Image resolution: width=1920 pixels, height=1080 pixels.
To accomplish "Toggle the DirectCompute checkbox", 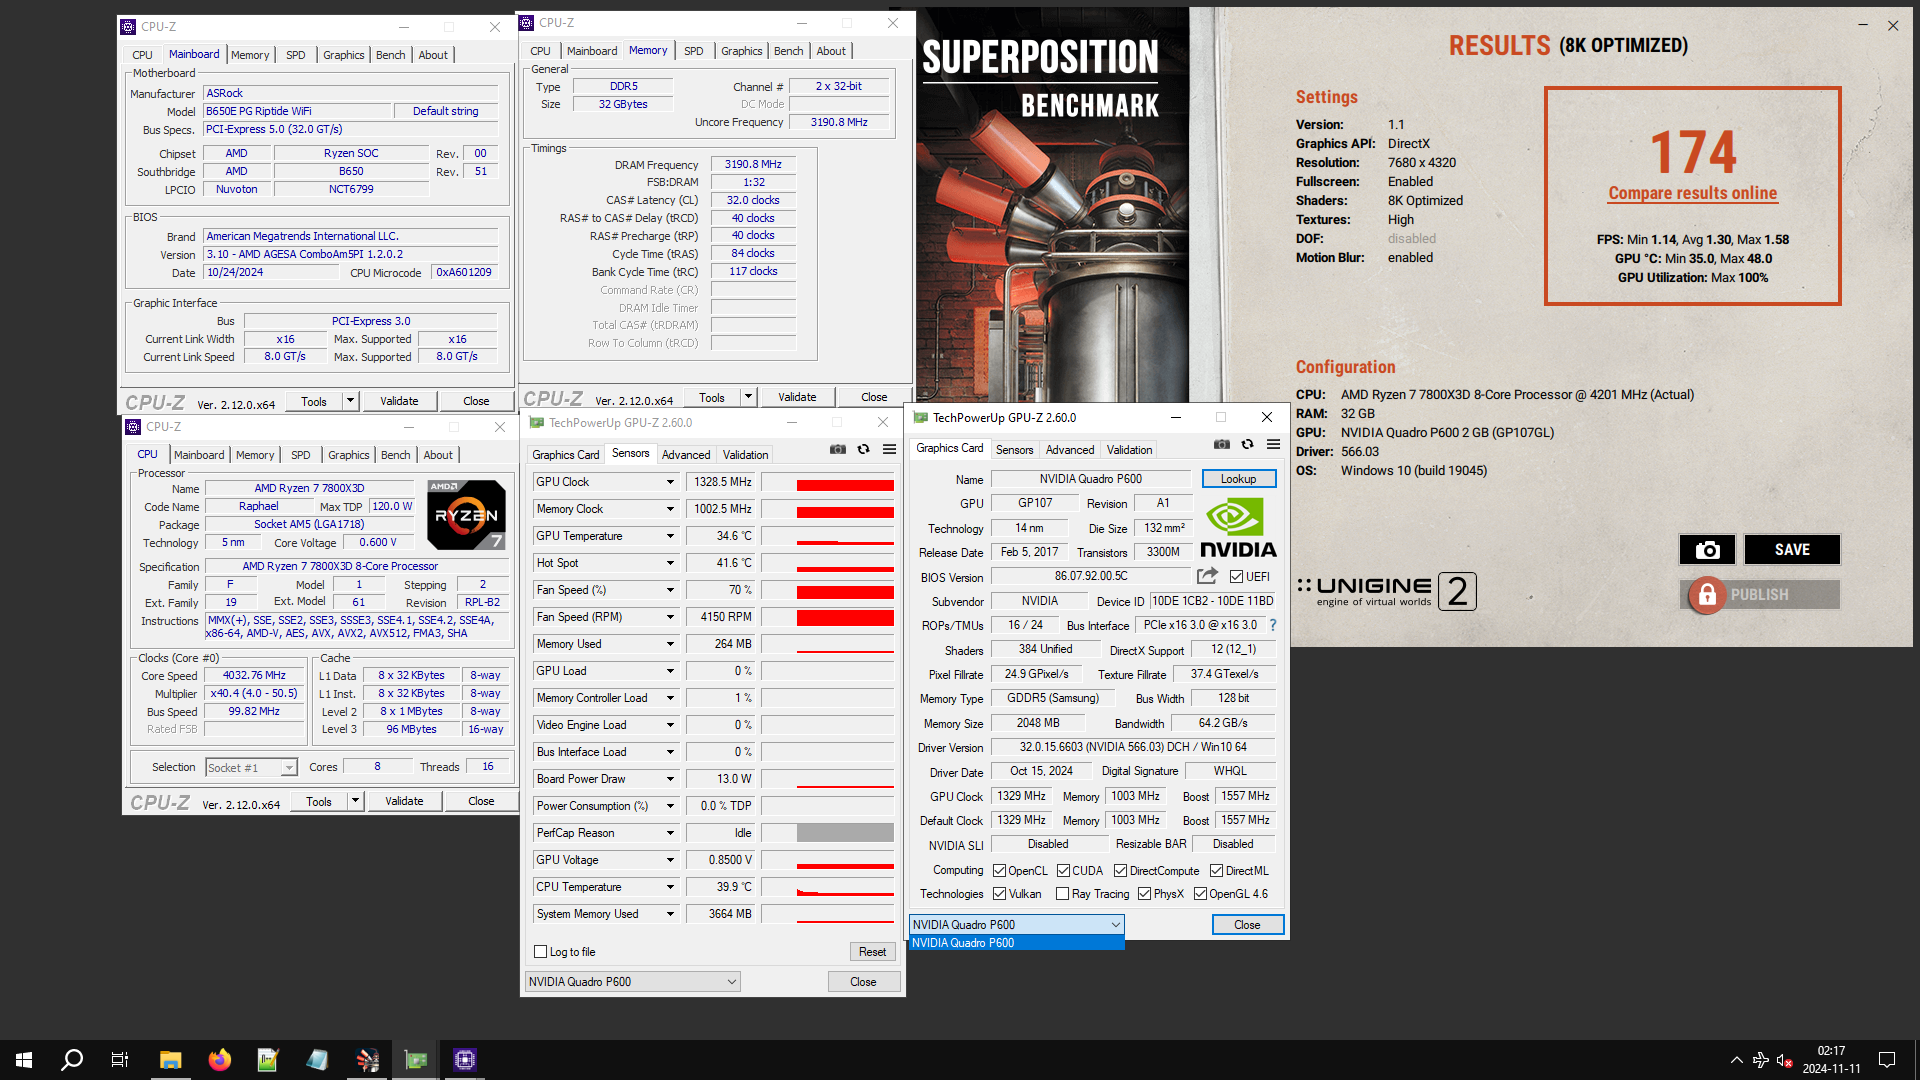I will (x=1121, y=871).
